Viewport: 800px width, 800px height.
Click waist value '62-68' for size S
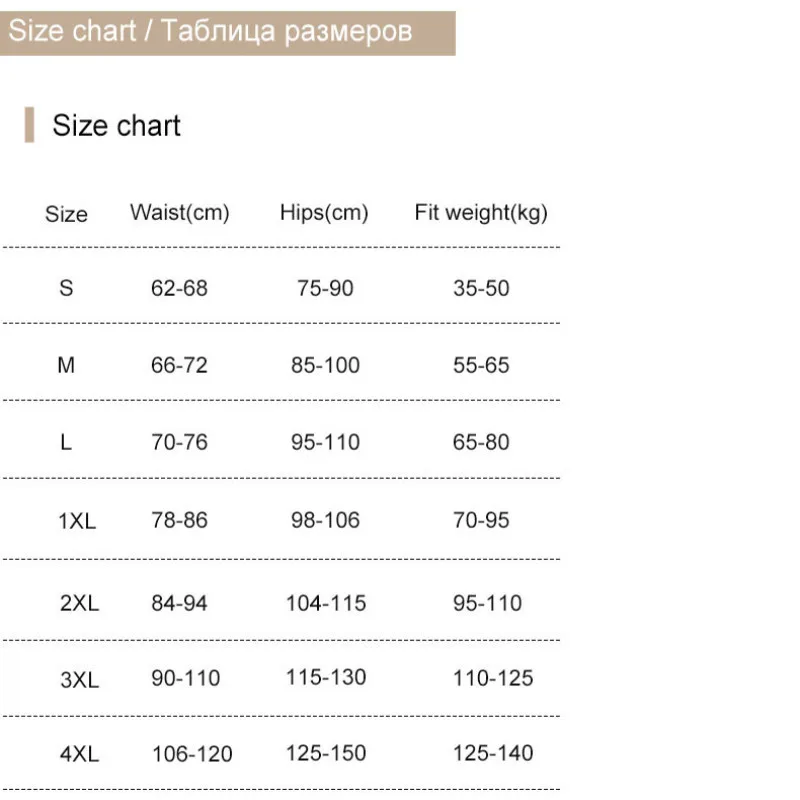179,288
